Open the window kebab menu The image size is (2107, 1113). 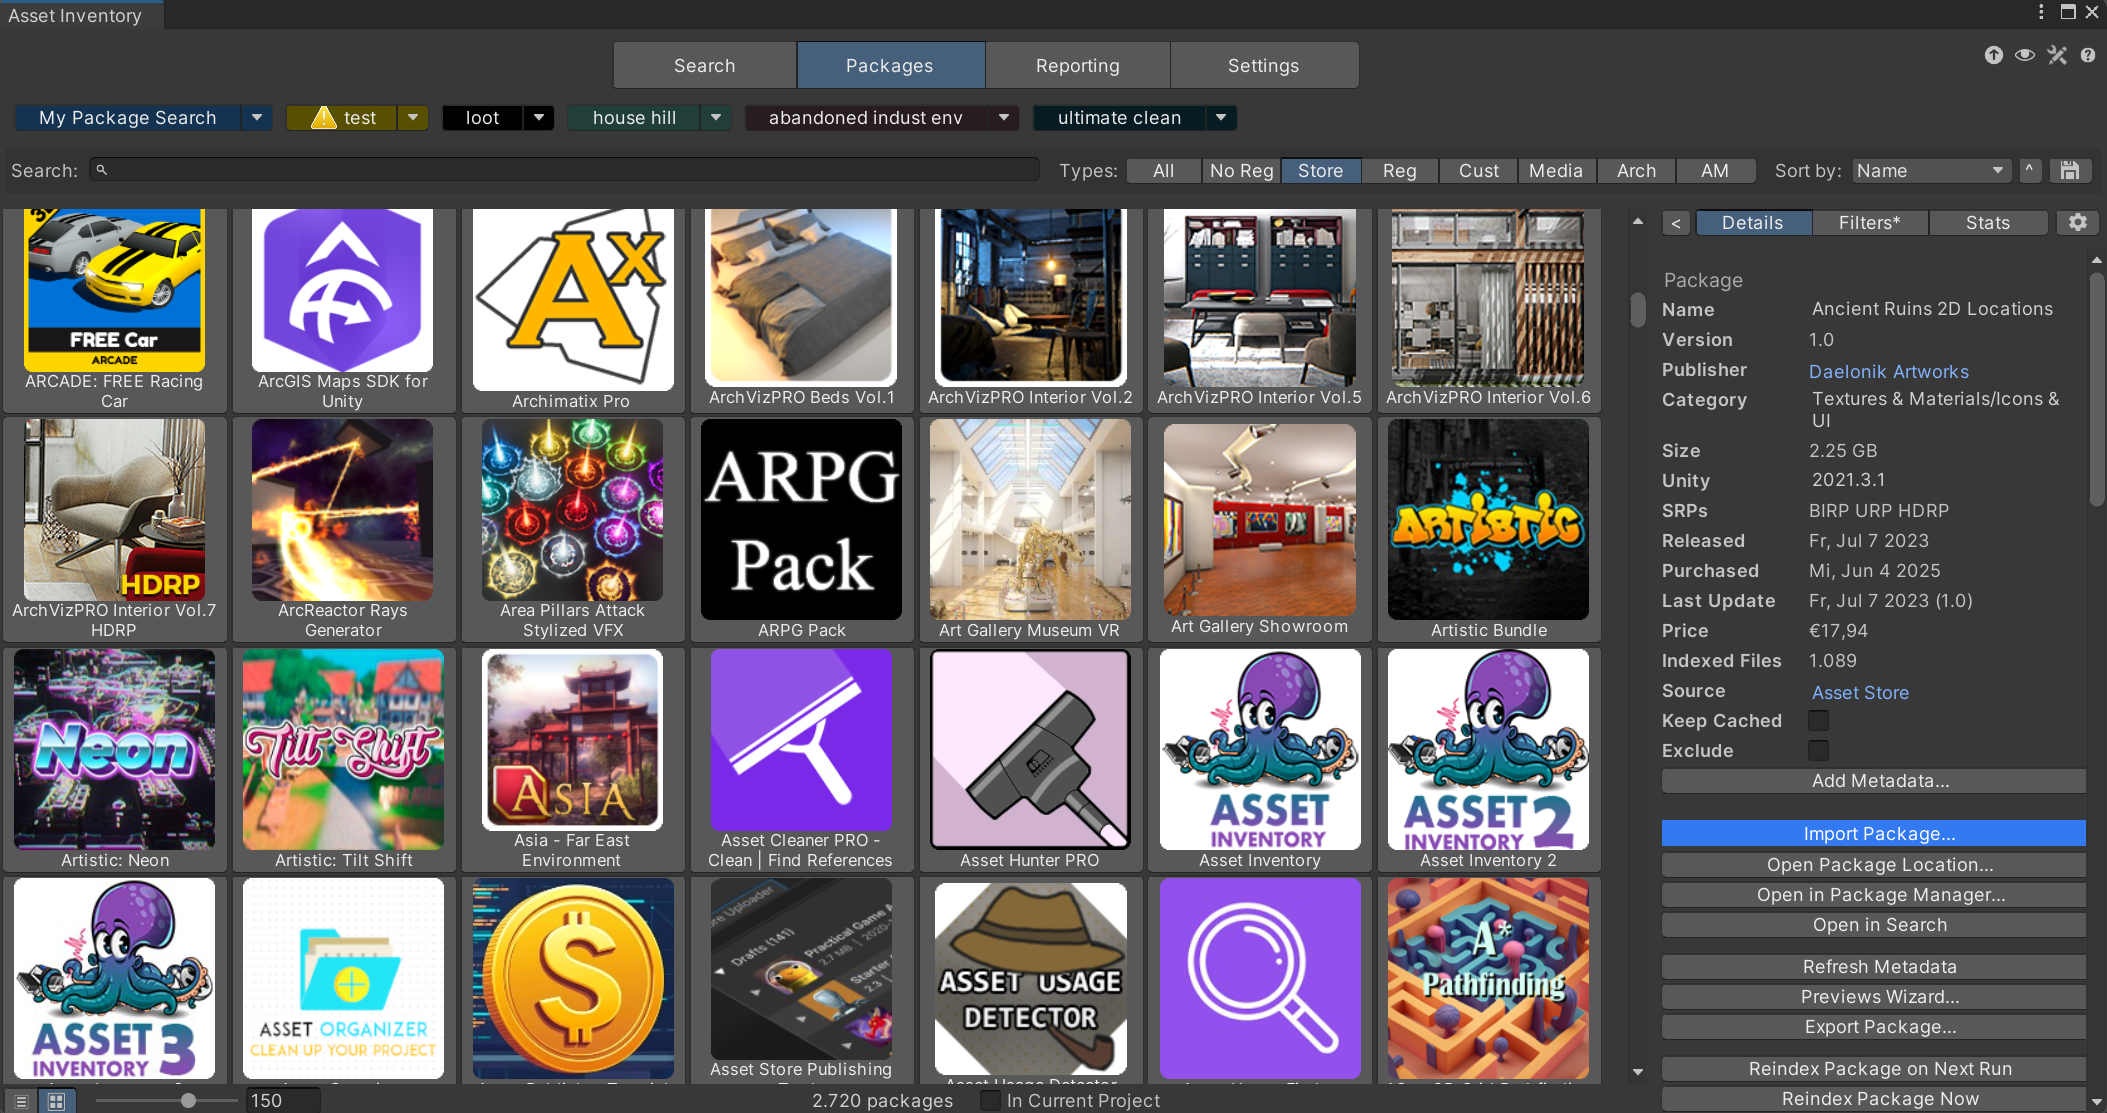click(x=2041, y=12)
